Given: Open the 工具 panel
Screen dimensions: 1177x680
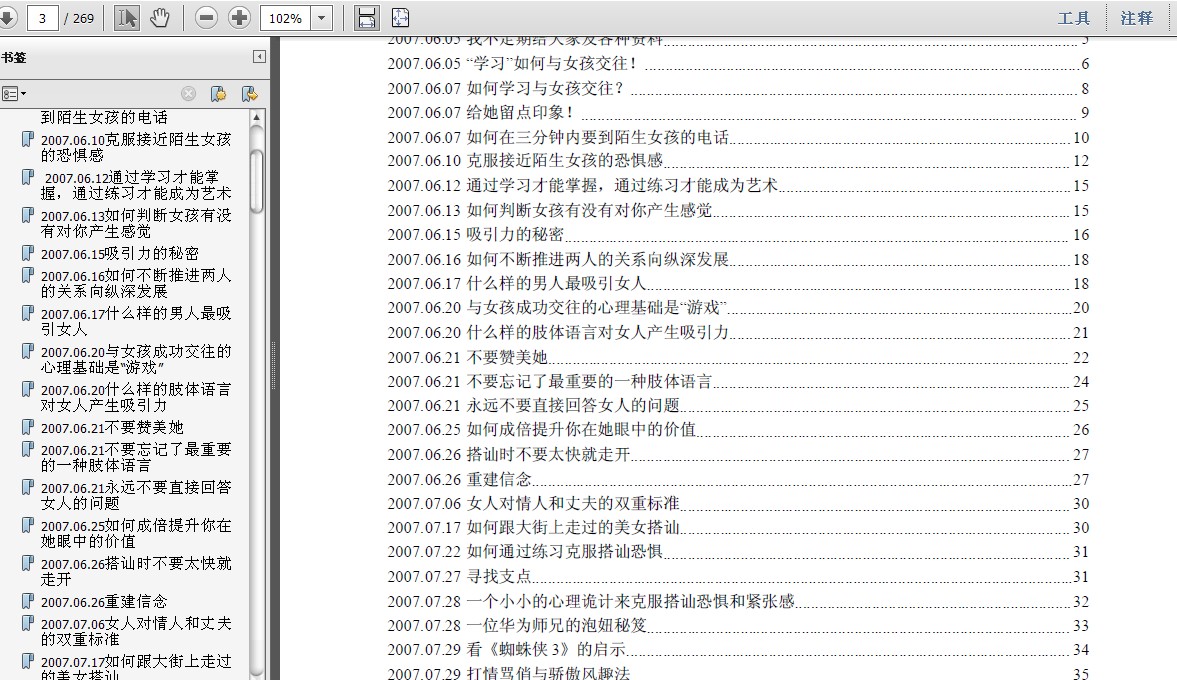Looking at the screenshot, I should [x=1074, y=18].
